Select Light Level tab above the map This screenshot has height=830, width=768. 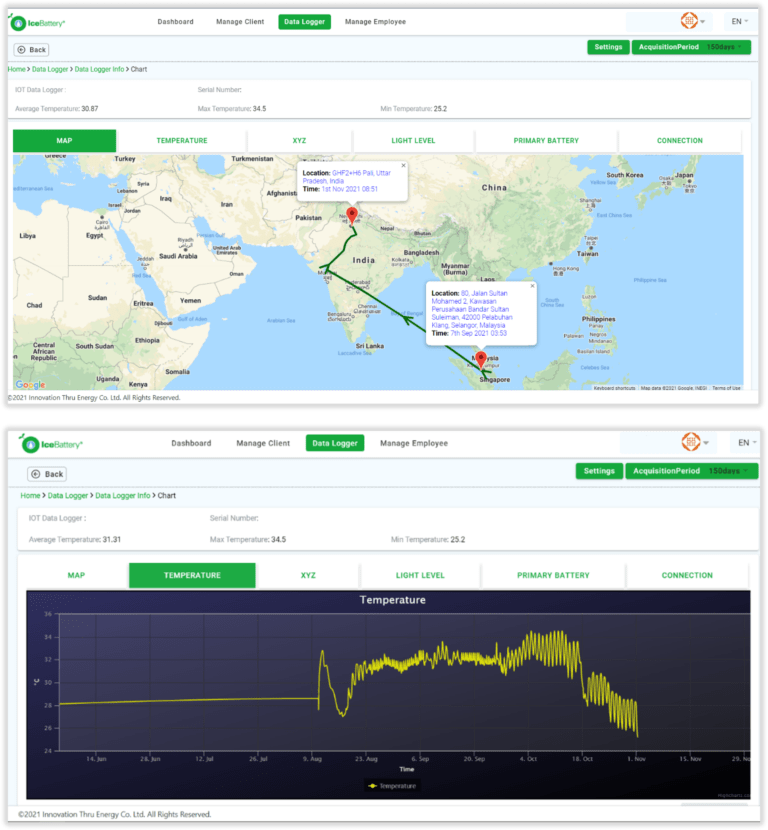coord(413,141)
